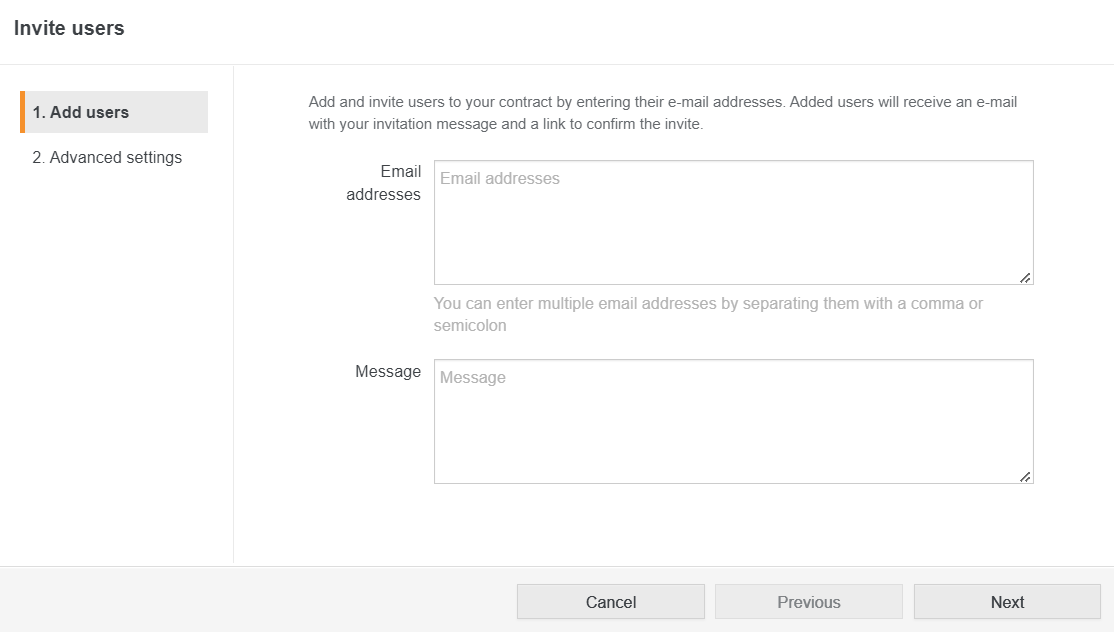Click the Invite users dialog title
Viewport: 1114px width, 632px height.
pyautogui.click(x=69, y=28)
